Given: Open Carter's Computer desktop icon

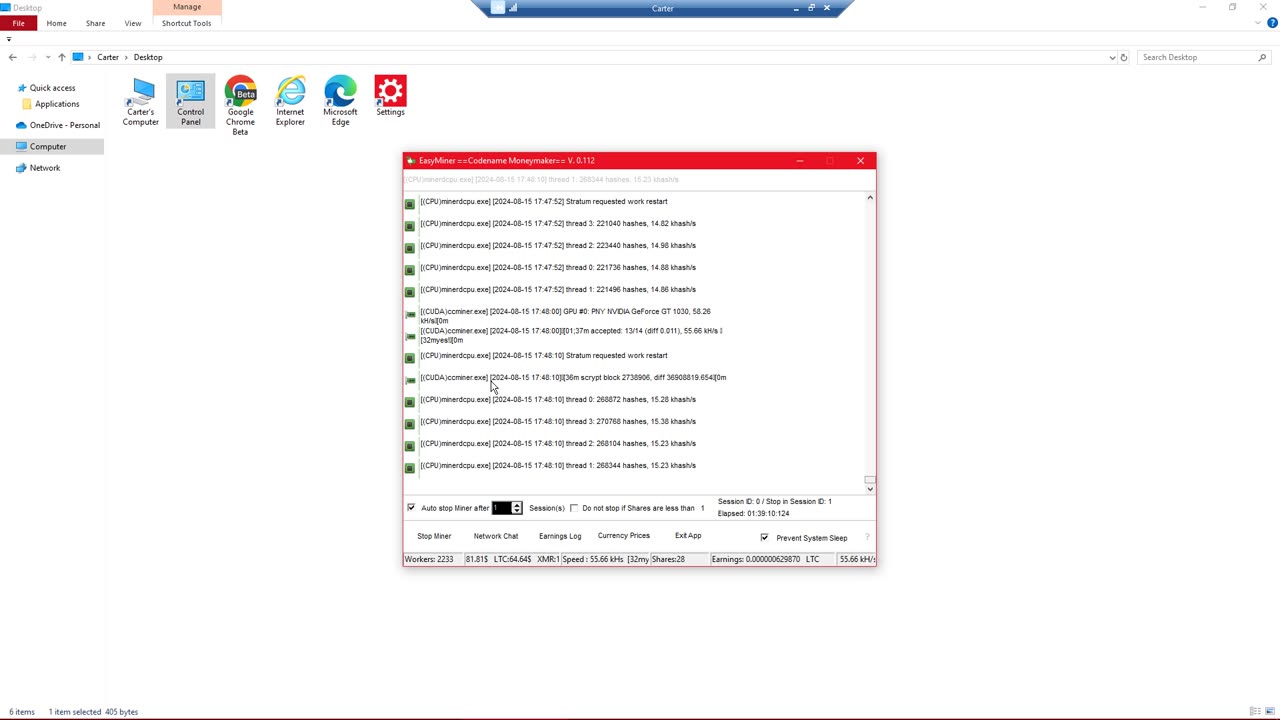Looking at the screenshot, I should pos(141,101).
